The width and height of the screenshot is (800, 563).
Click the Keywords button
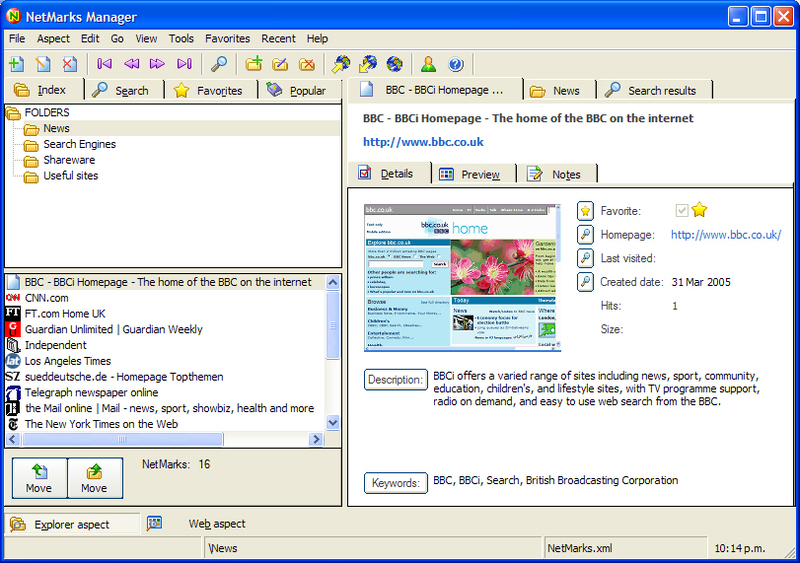point(395,483)
